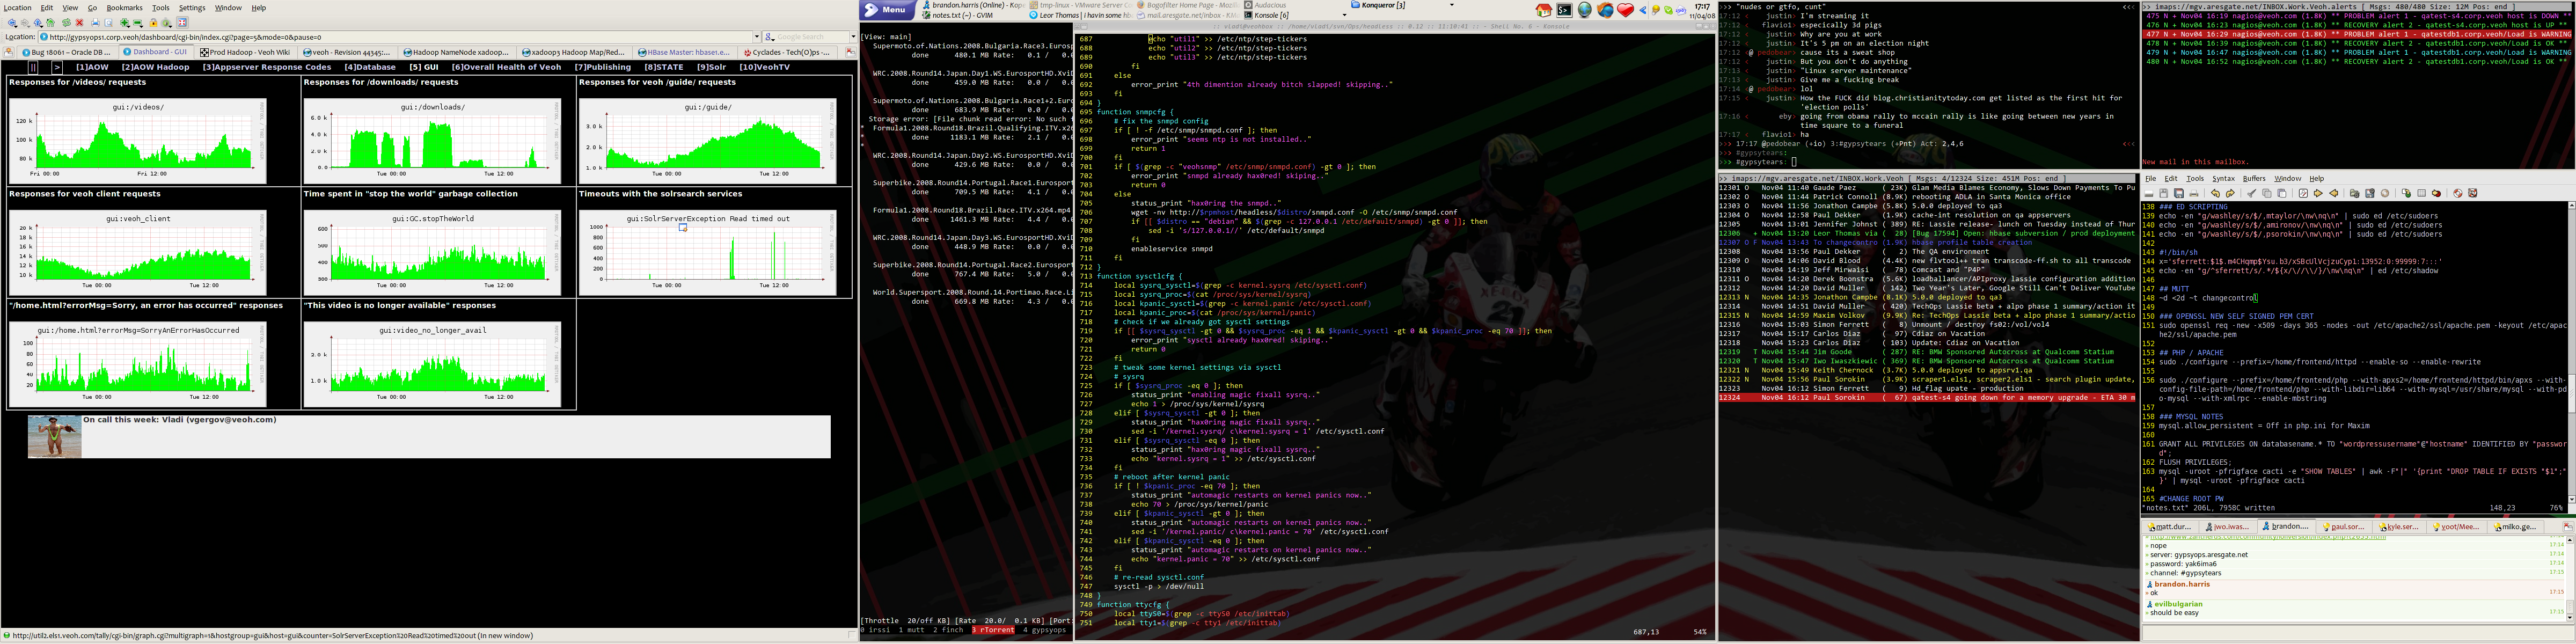The width and height of the screenshot is (2576, 644).
Task: Open the Google Search engine selector dropdown
Action: [770, 37]
